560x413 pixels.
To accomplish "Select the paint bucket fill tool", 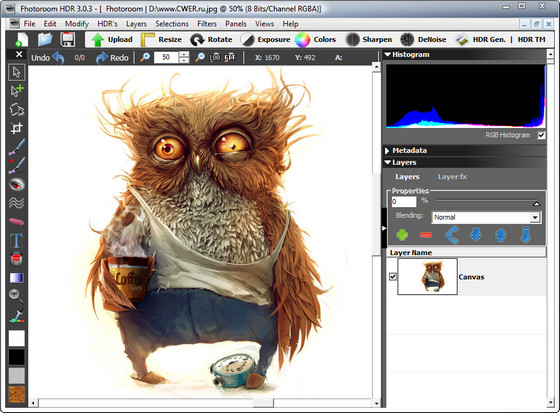I will point(16,259).
